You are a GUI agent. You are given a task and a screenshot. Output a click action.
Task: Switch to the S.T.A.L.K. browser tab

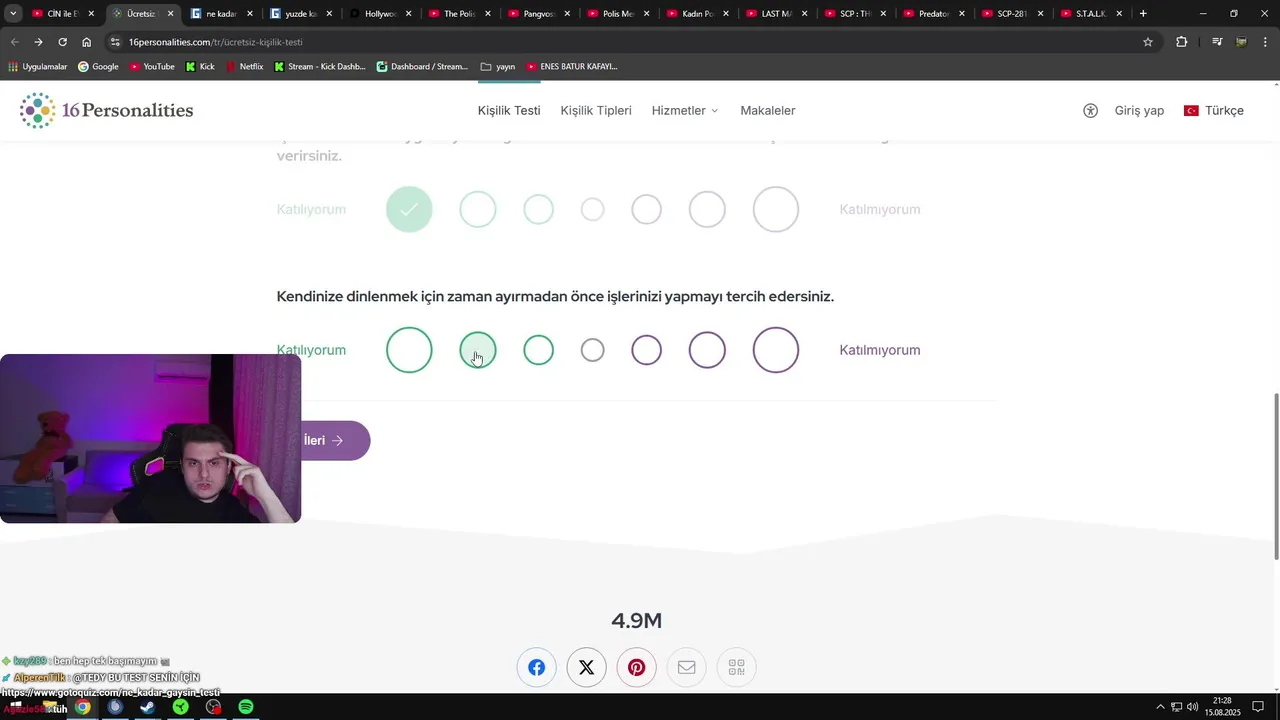[1092, 14]
